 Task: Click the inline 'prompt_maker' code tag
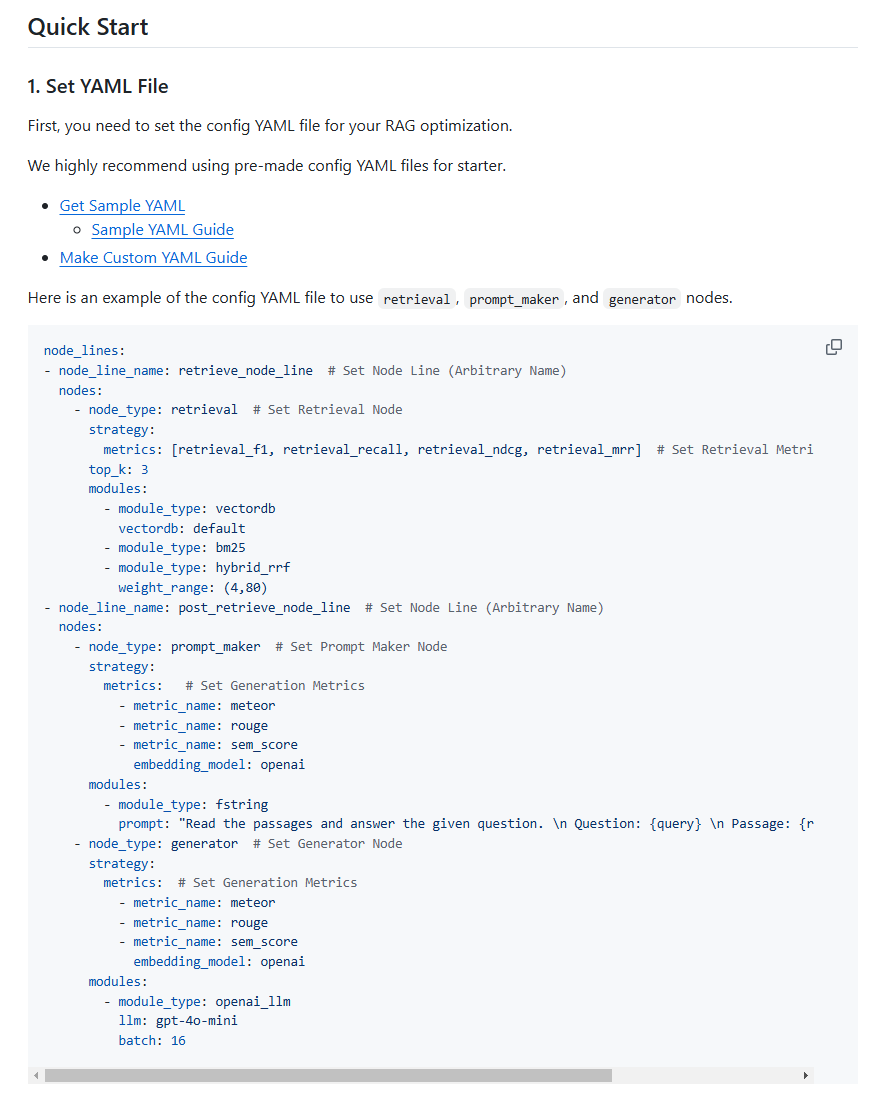point(513,299)
